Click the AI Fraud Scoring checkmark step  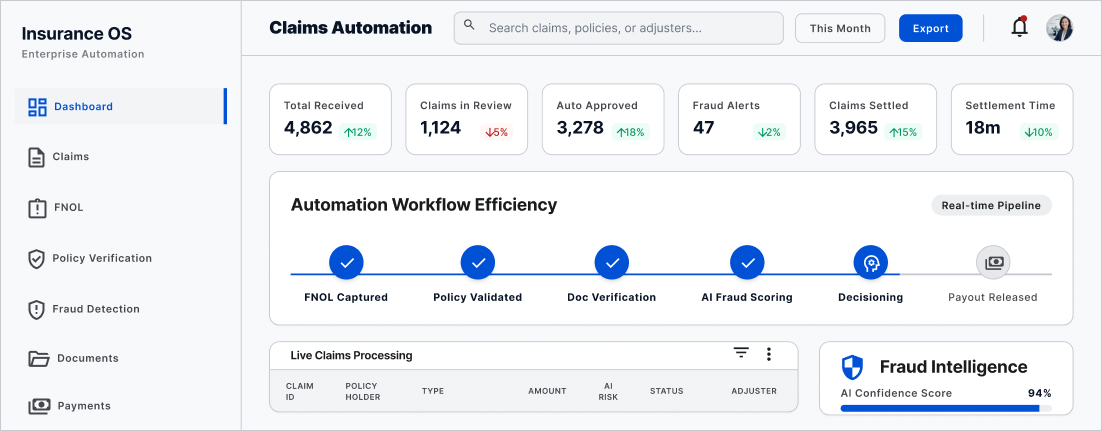748,263
